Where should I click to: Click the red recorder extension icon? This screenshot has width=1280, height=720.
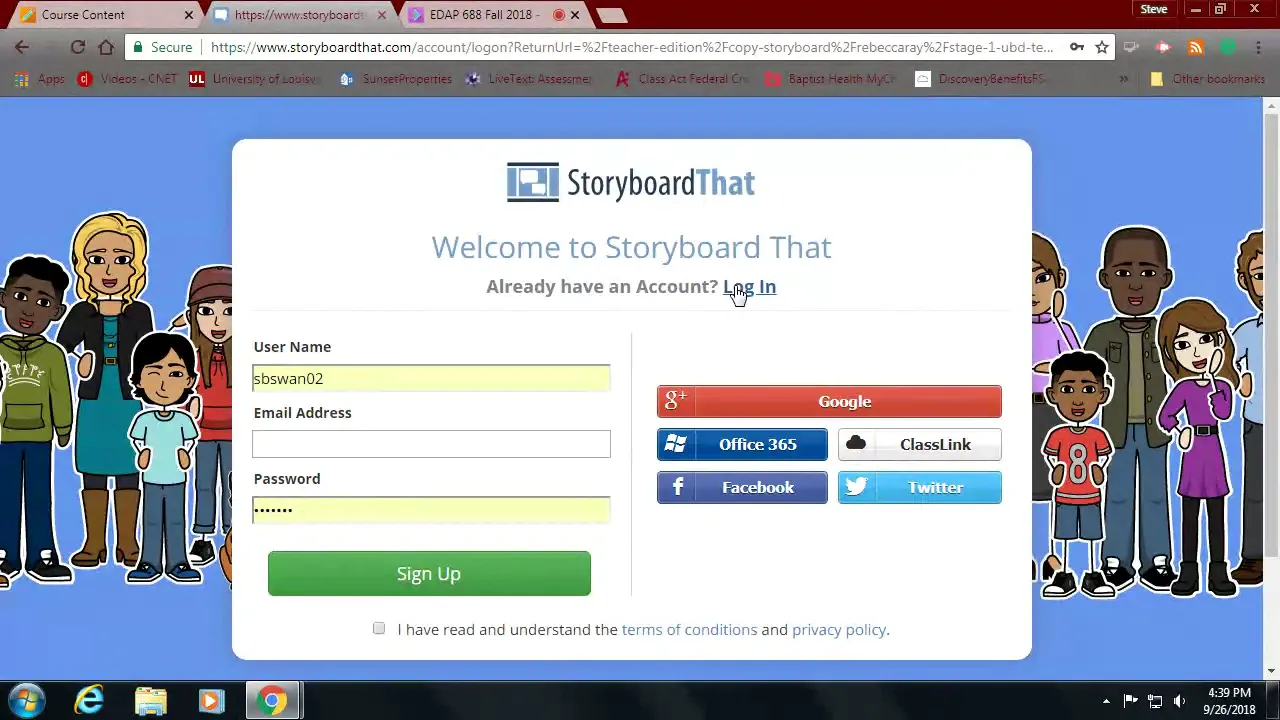[1163, 47]
